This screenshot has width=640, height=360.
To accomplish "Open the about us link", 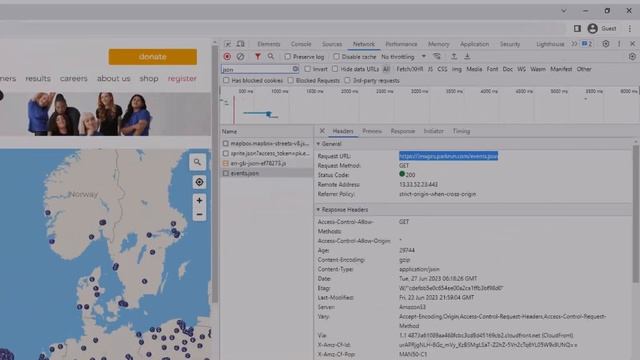I will coord(113,78).
